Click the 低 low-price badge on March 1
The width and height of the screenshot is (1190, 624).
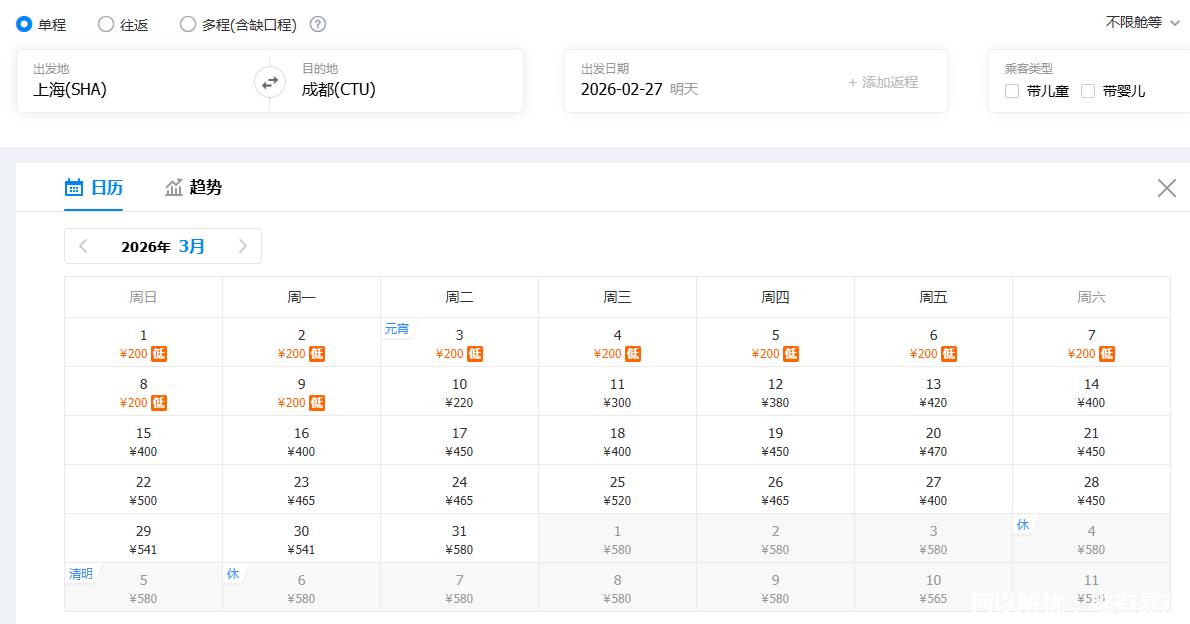(159, 354)
